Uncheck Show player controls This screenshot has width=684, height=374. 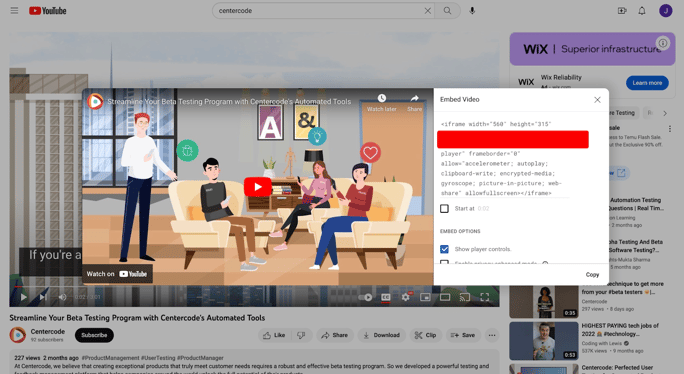click(x=444, y=249)
